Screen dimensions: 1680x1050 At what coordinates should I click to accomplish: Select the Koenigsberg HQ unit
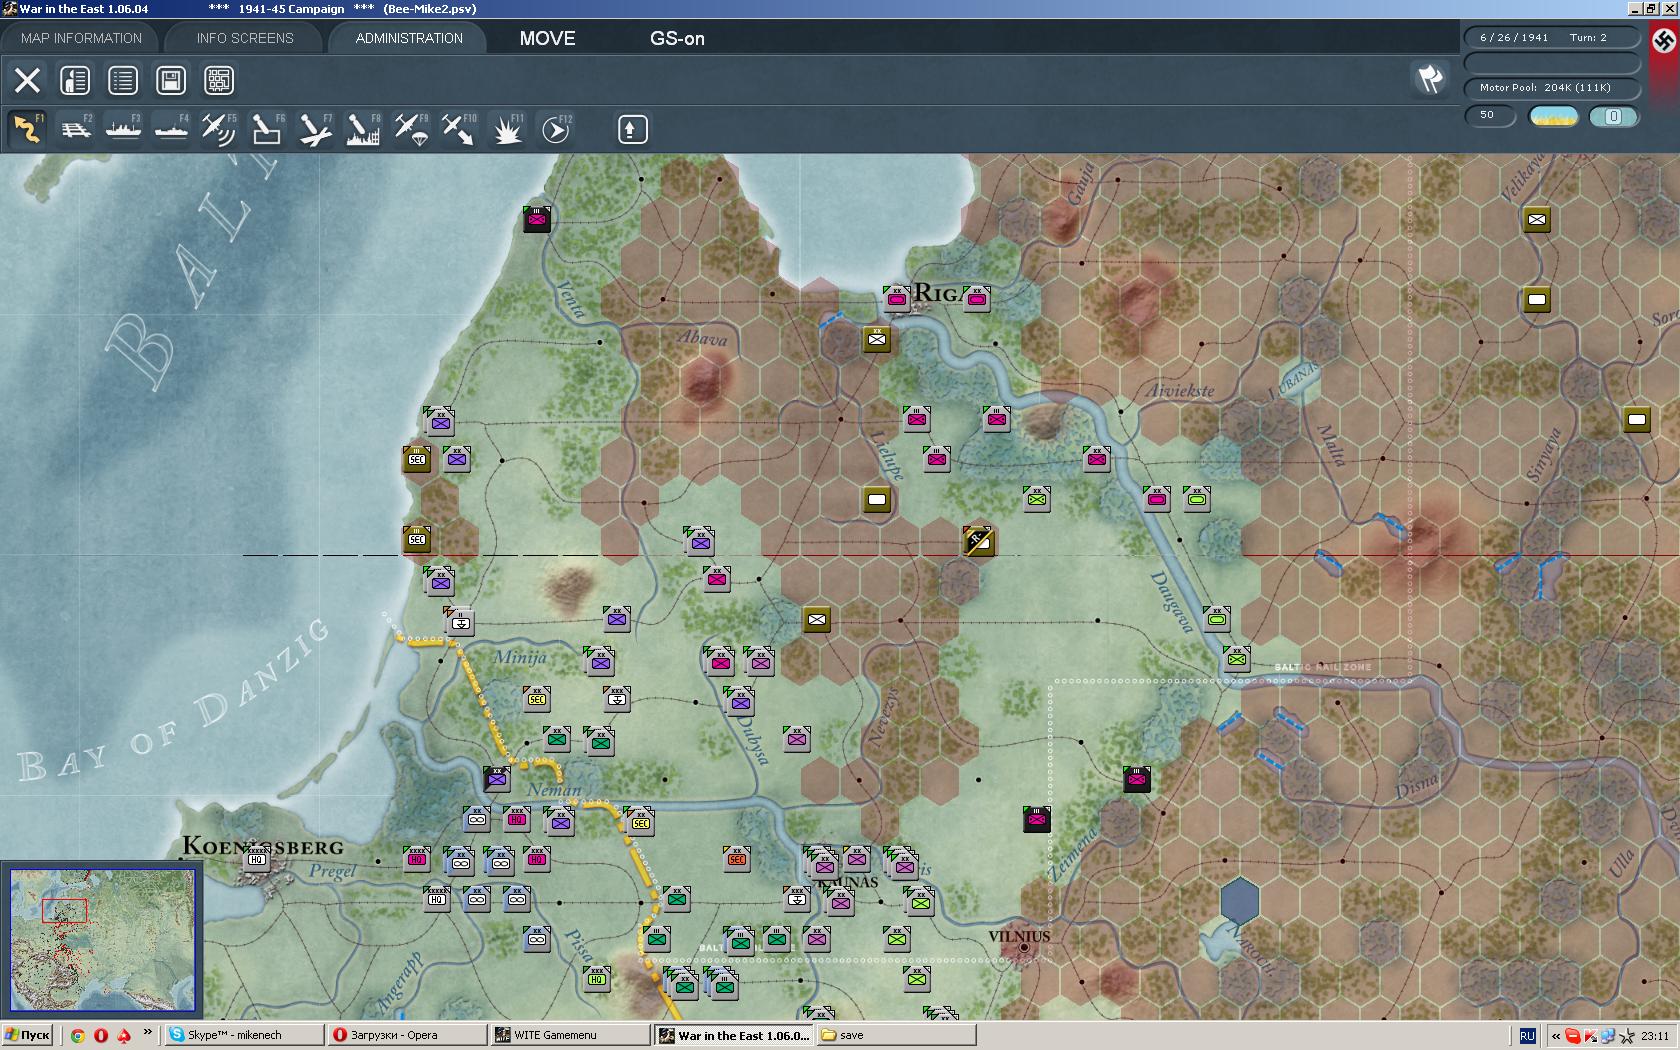tap(257, 859)
